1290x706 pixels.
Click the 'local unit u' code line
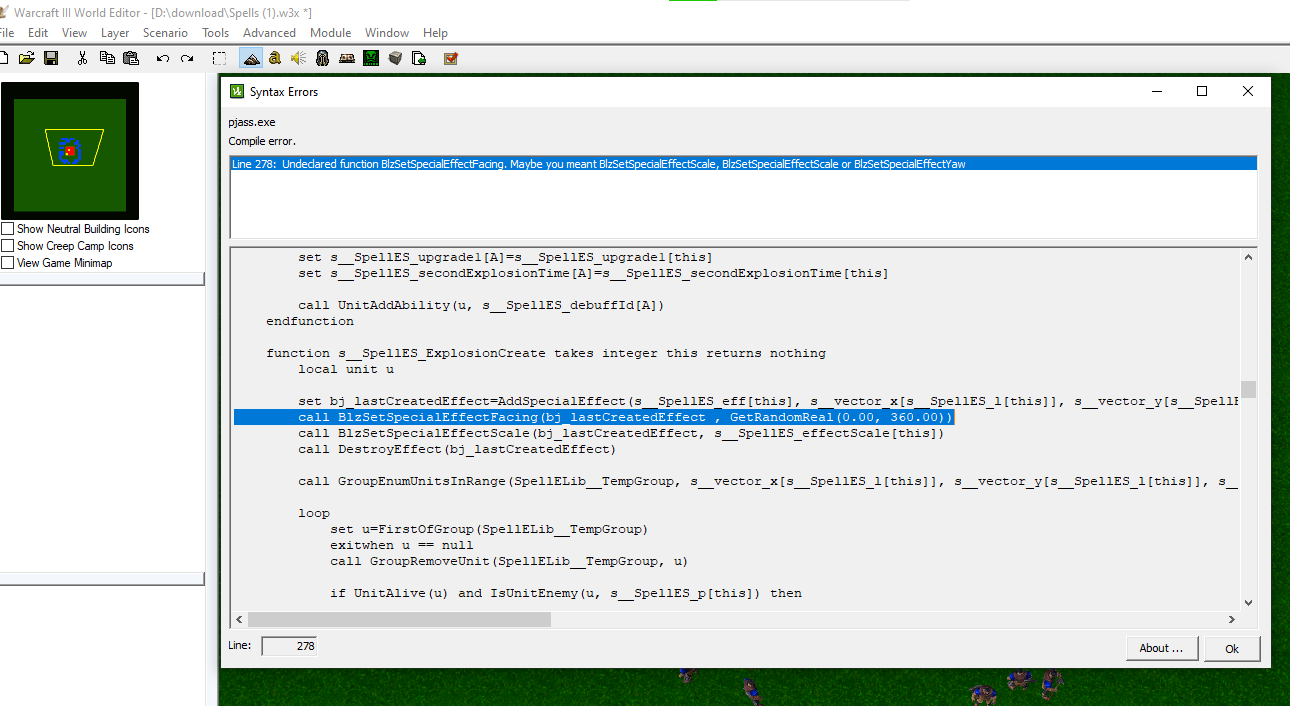pyautogui.click(x=346, y=369)
